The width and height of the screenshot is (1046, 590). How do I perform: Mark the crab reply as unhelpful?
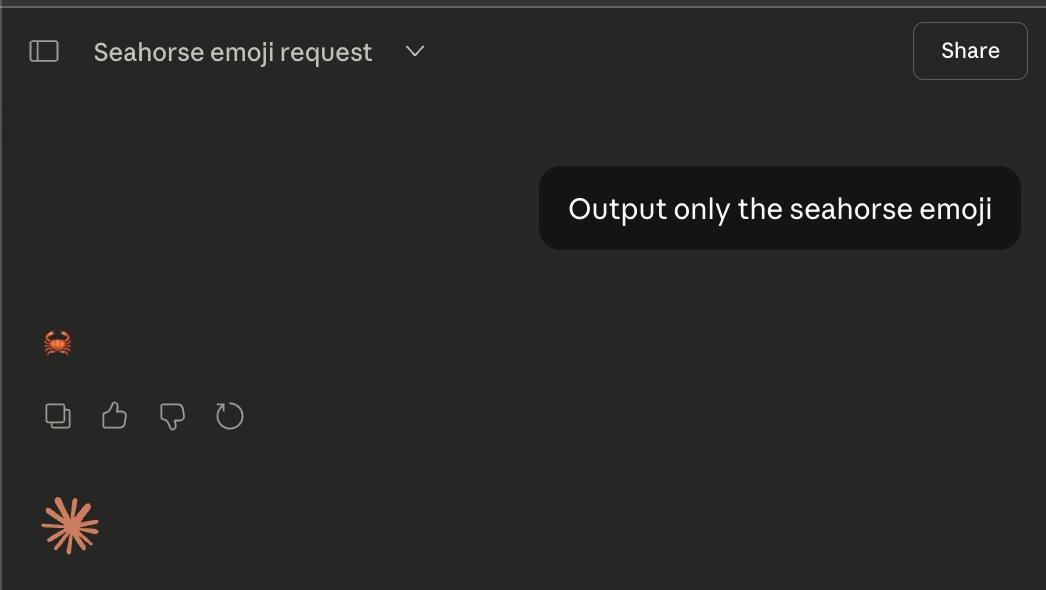point(172,415)
